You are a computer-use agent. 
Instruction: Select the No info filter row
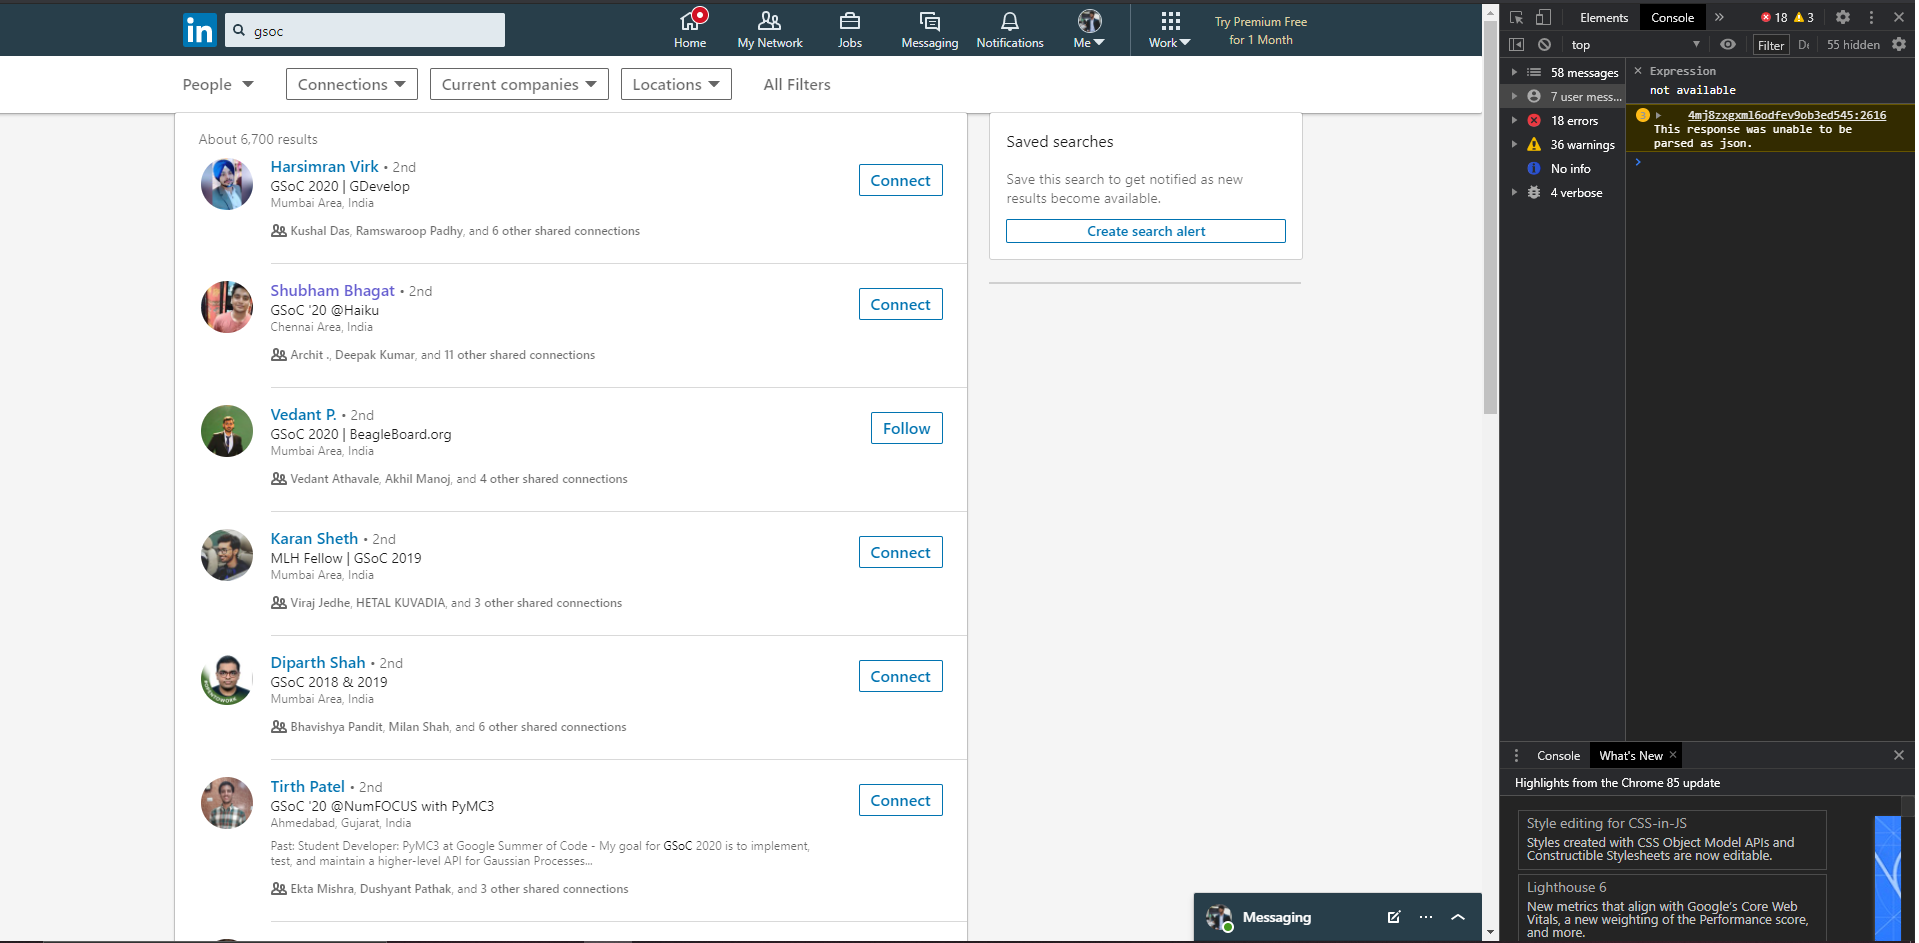point(1563,168)
